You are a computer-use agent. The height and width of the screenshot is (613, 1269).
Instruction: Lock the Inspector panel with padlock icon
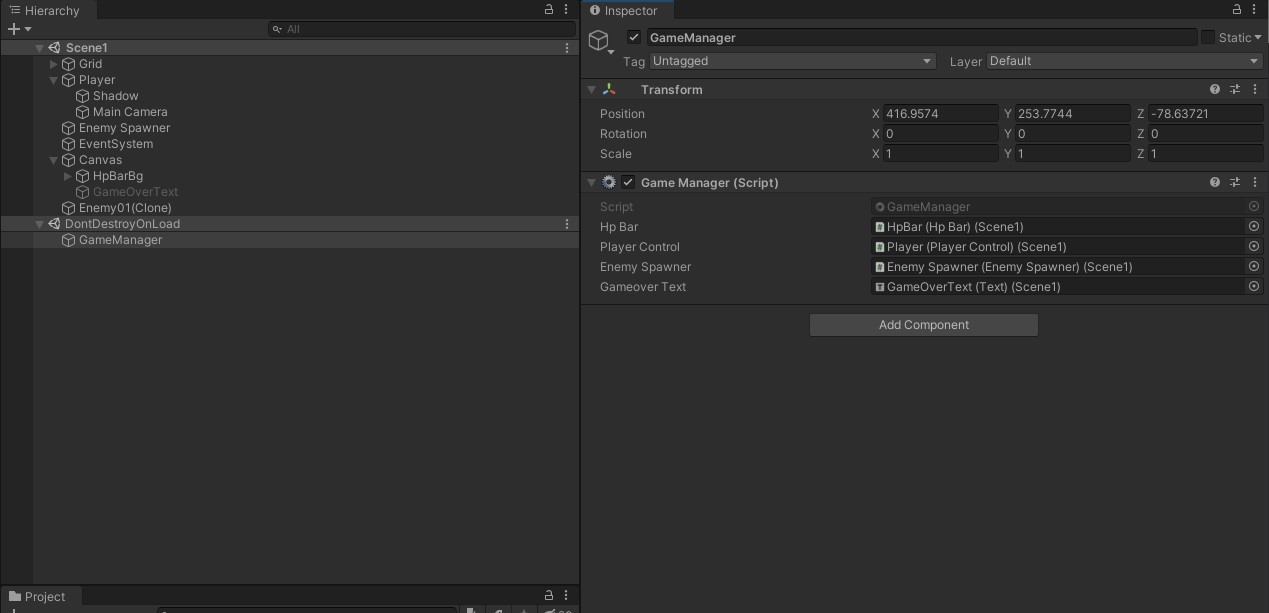tap(1238, 9)
